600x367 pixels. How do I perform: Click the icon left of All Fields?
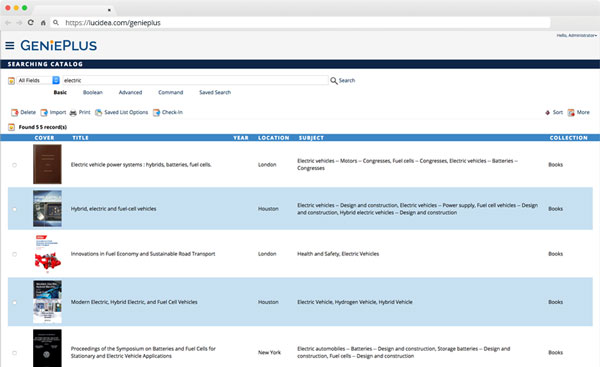pos(11,80)
